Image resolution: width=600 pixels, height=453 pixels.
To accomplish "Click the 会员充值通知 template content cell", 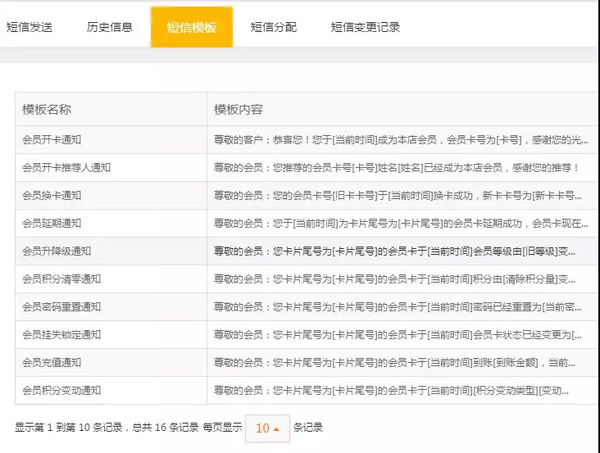I will [x=400, y=362].
